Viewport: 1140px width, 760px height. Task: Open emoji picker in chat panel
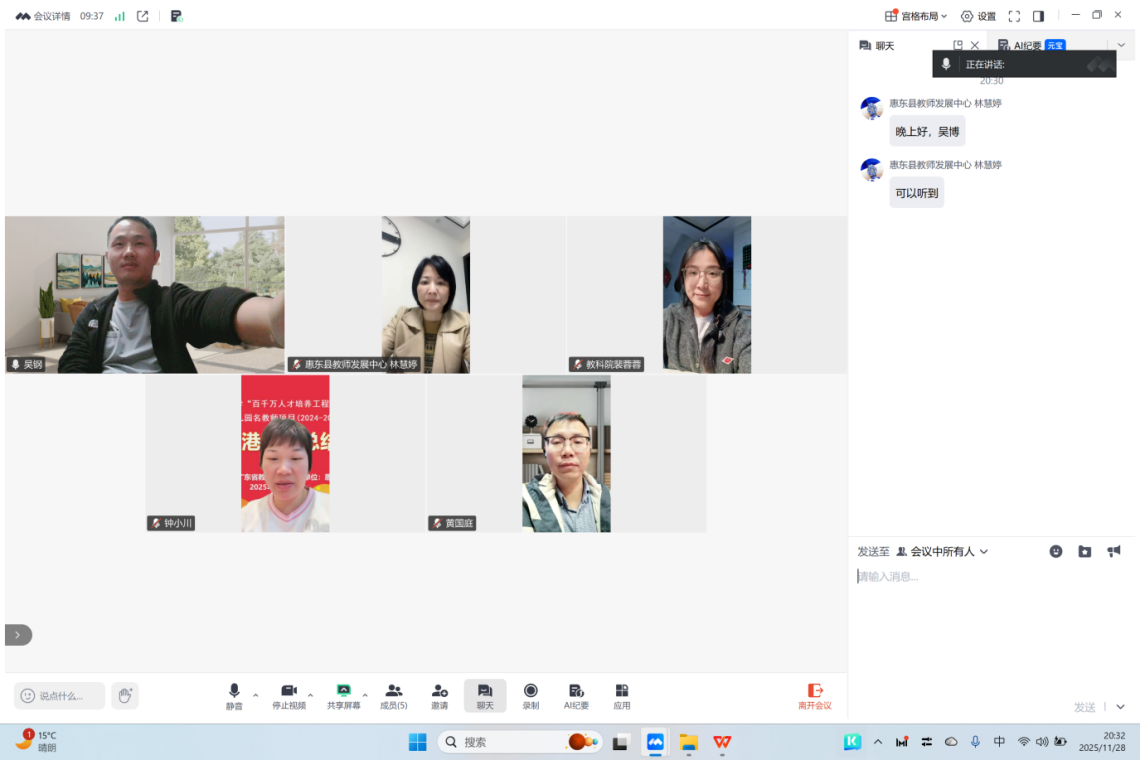tap(1055, 551)
